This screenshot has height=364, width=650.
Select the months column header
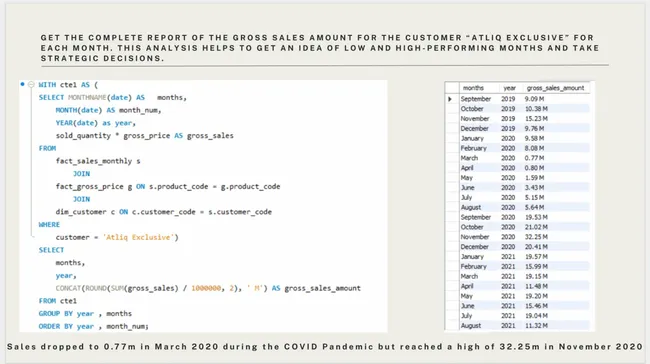point(473,88)
